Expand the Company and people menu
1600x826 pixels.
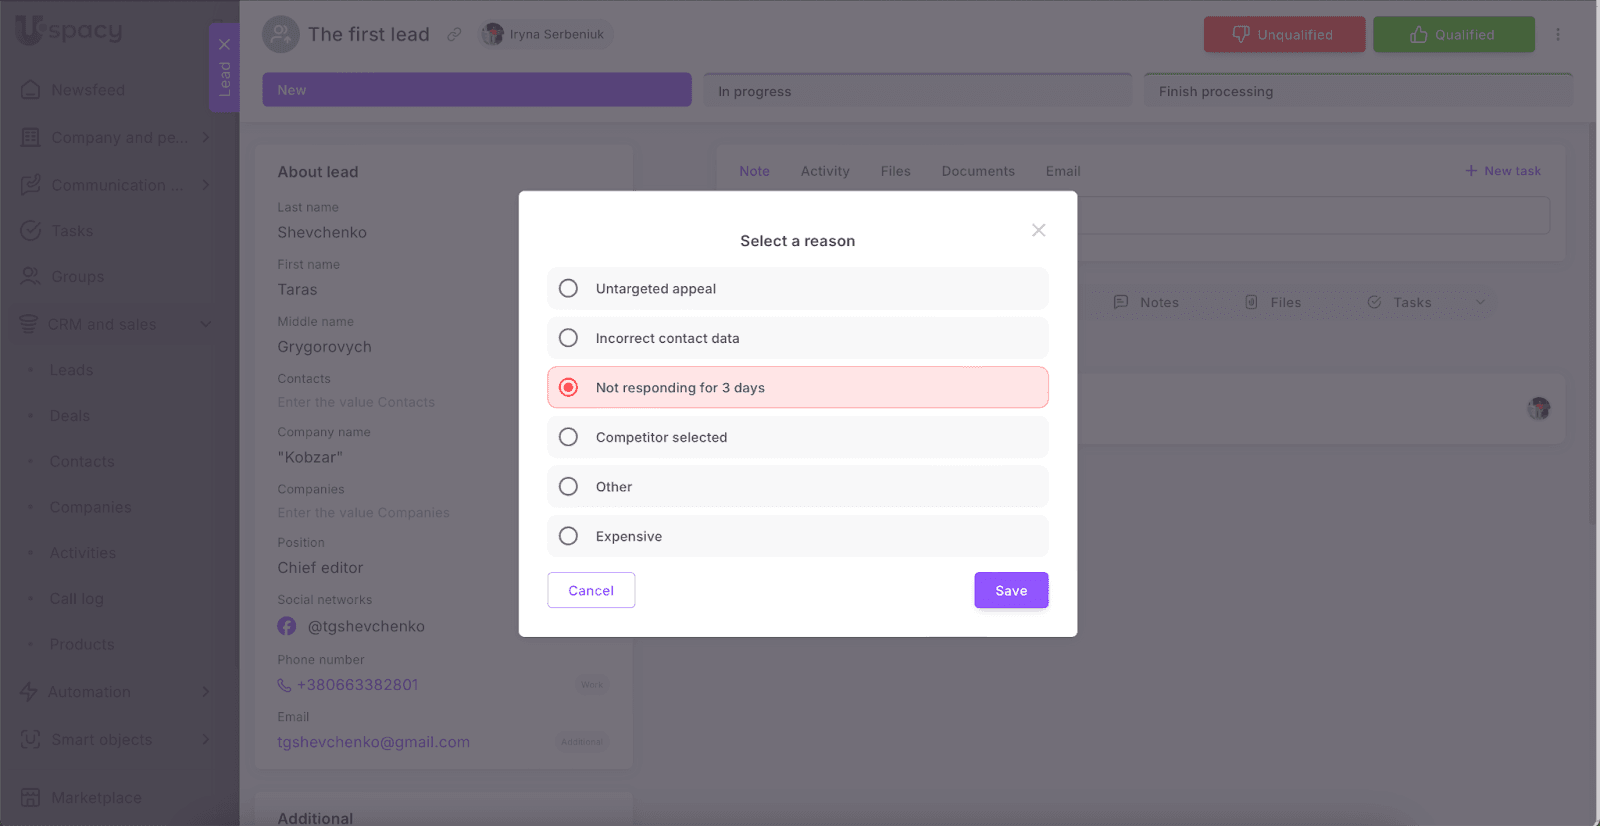[206, 137]
